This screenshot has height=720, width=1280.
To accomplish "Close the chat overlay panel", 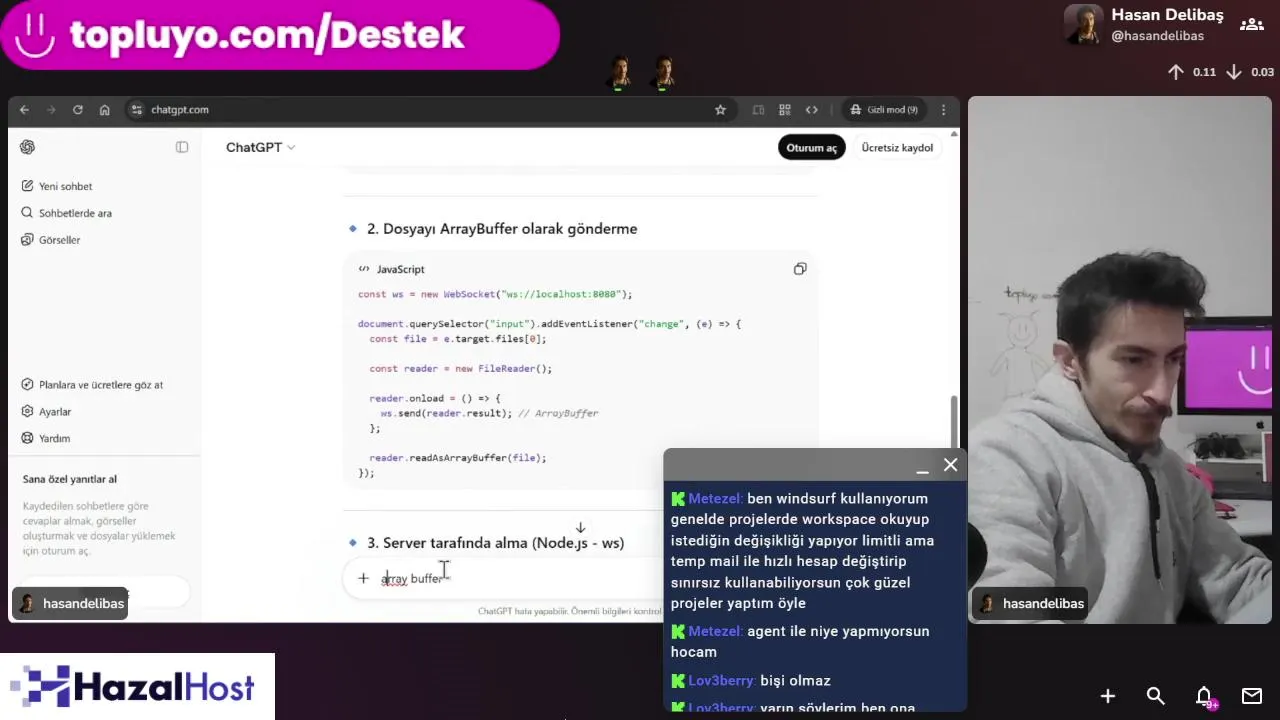I will (x=950, y=465).
